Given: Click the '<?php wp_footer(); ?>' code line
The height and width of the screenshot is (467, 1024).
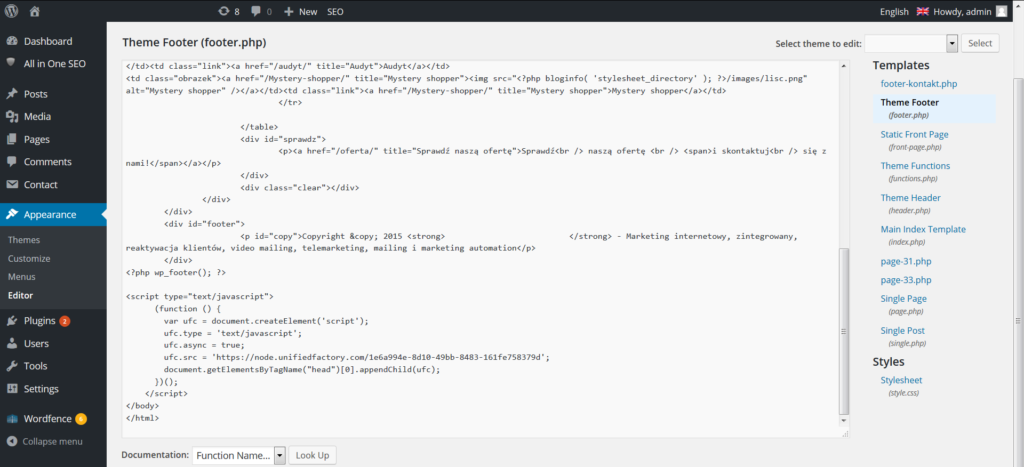Looking at the screenshot, I should click(x=176, y=272).
